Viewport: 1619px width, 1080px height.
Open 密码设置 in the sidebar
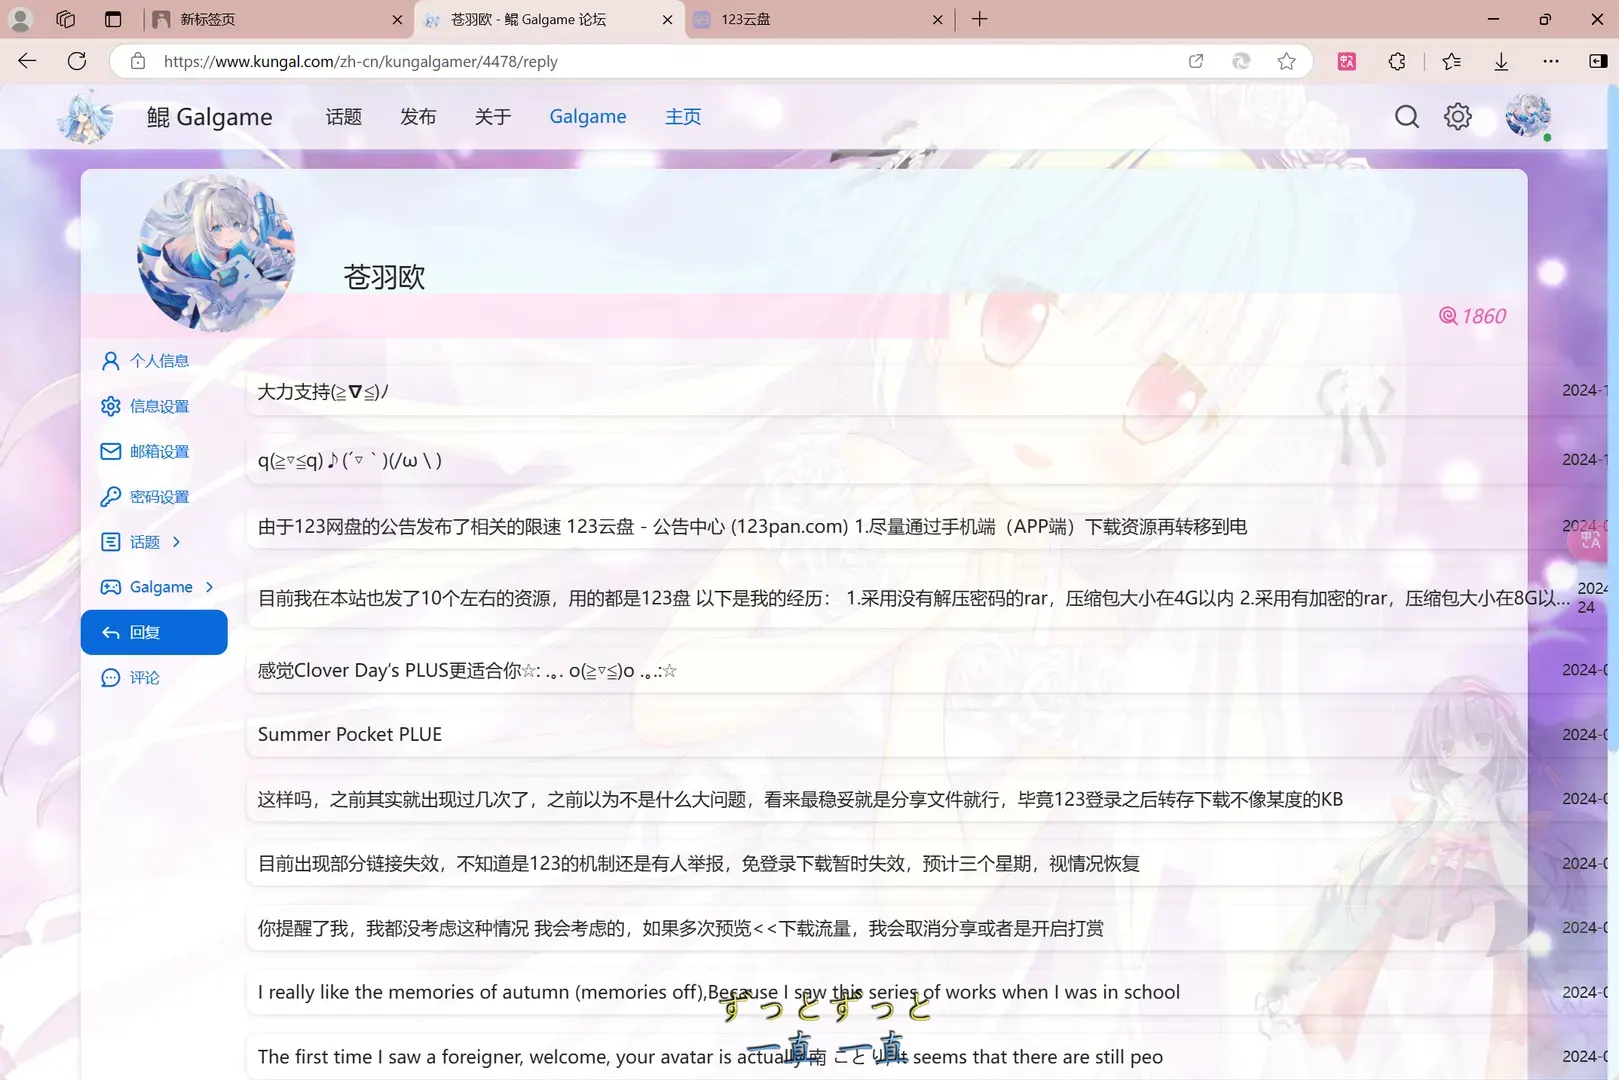click(154, 496)
